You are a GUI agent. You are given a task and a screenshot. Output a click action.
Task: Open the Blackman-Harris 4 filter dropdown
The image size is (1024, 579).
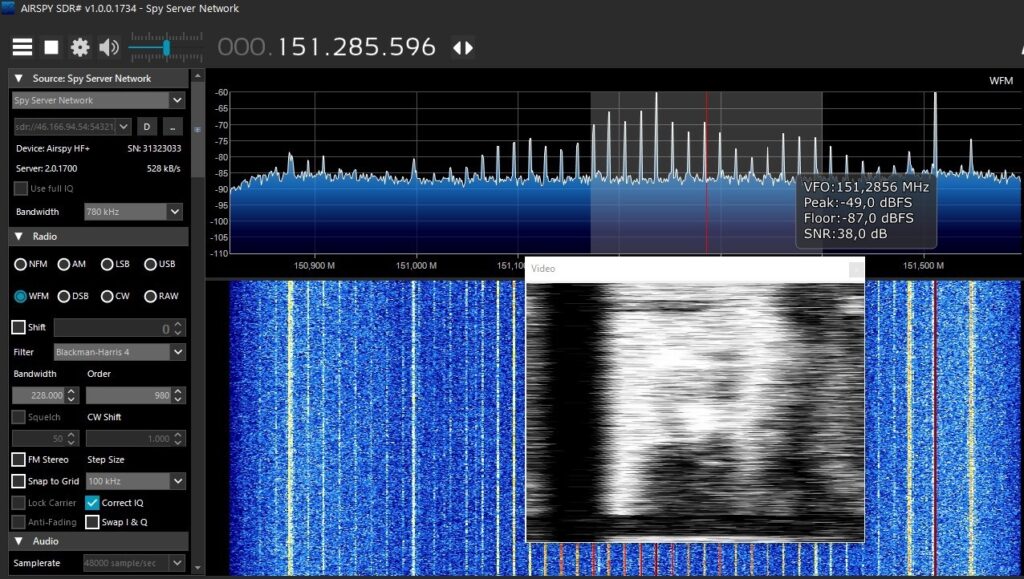point(134,352)
